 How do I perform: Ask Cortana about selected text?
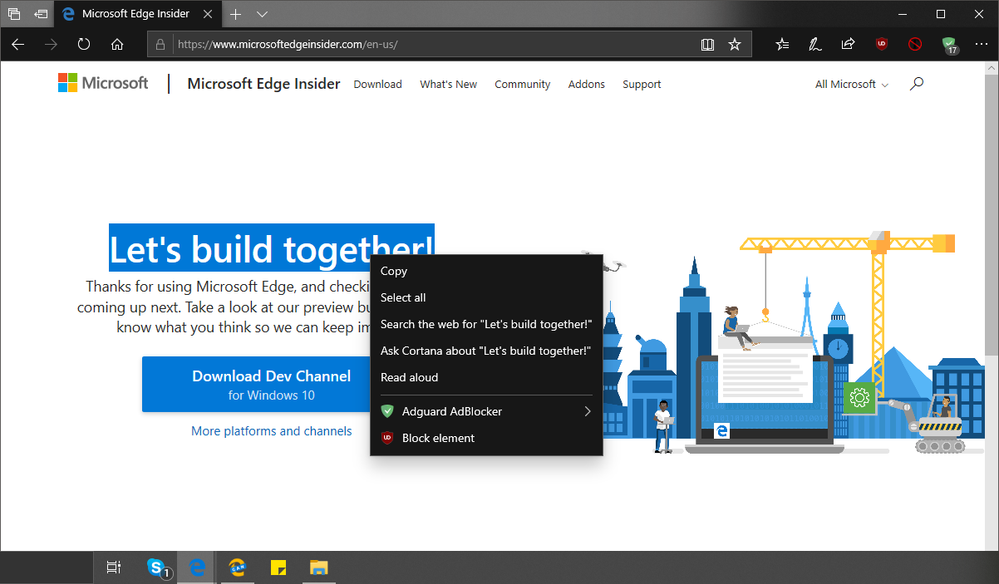[x=486, y=351]
